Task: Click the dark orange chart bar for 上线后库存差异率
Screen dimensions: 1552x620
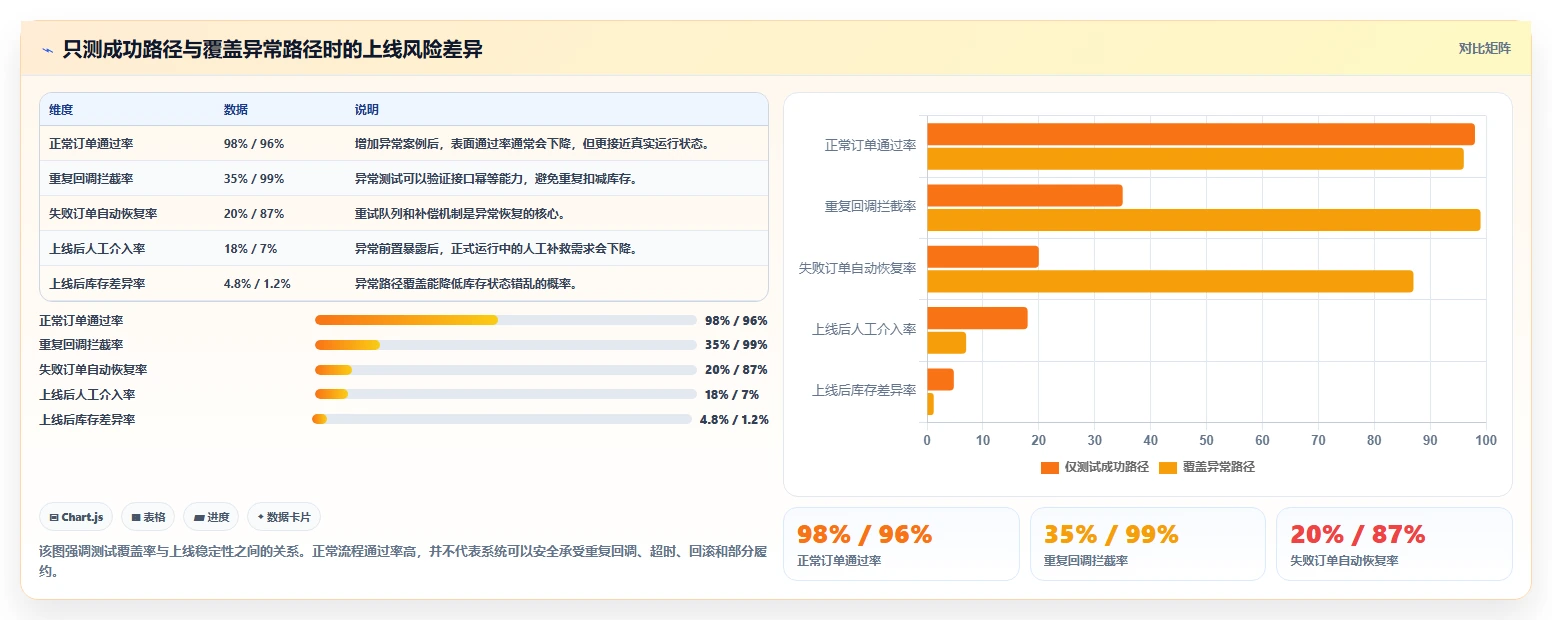Action: (941, 380)
